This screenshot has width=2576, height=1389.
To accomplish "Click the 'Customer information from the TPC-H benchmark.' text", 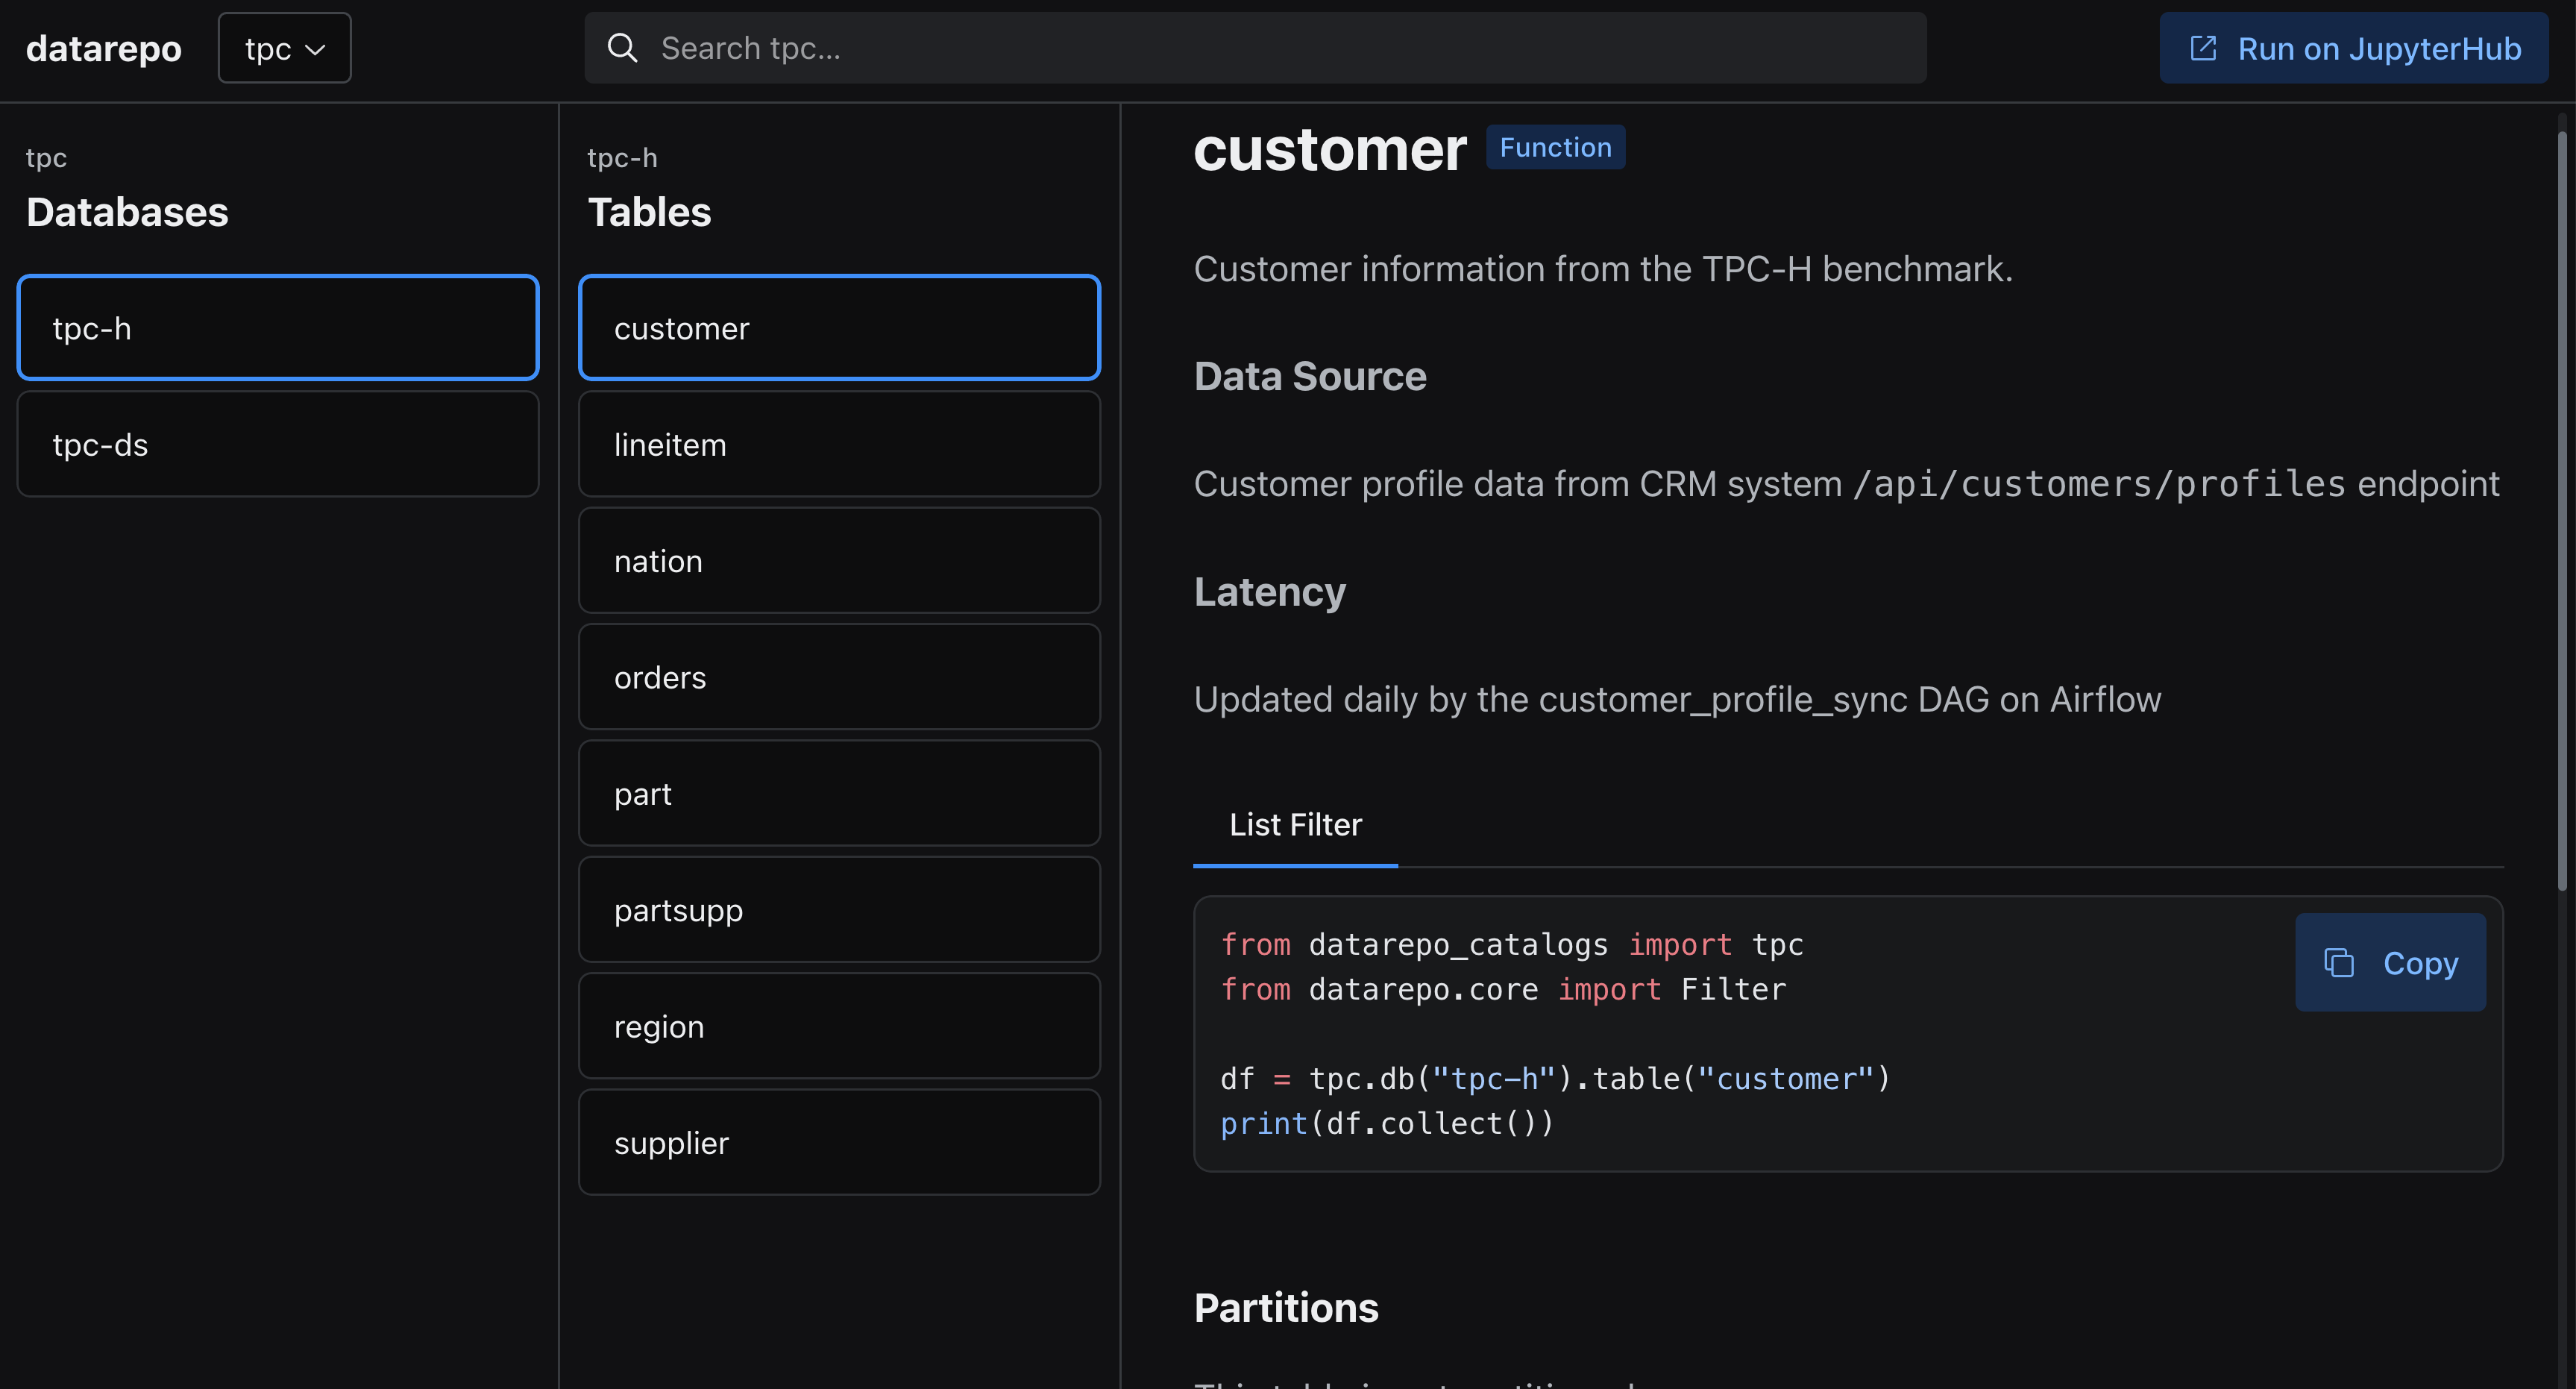I will pos(1603,269).
